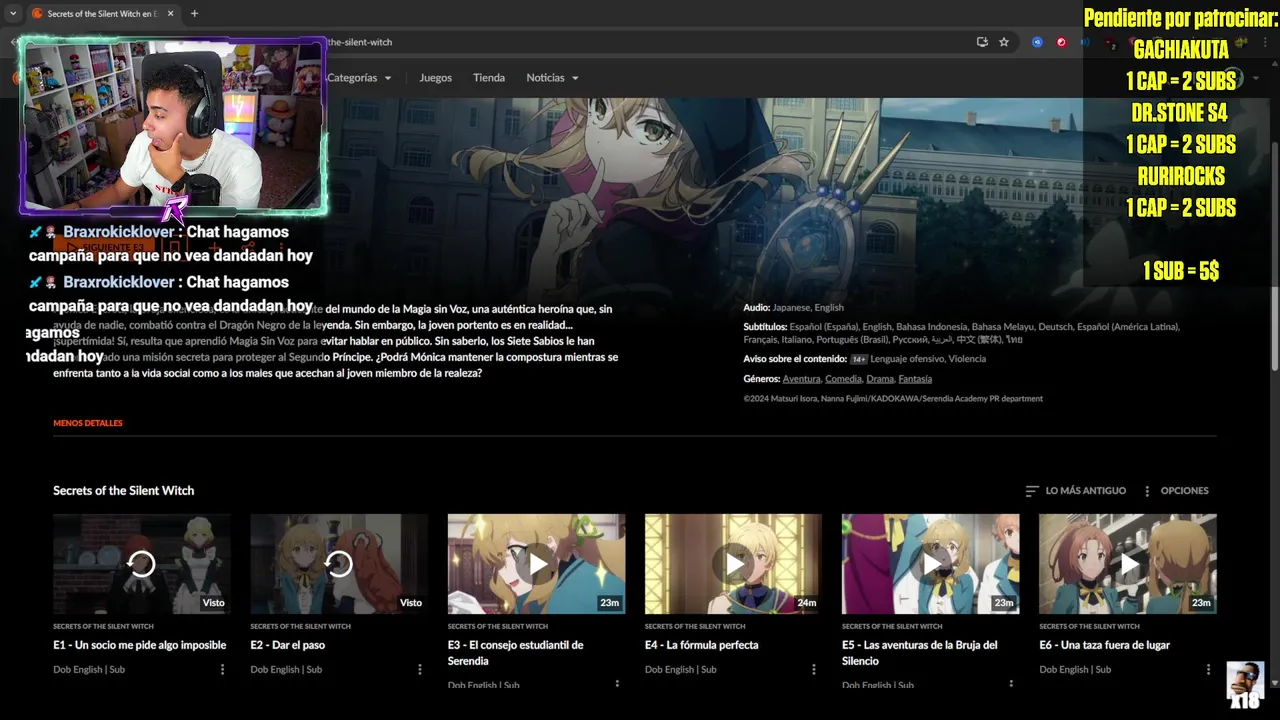
Task: Open the tab search dropdown arrow
Action: point(12,13)
